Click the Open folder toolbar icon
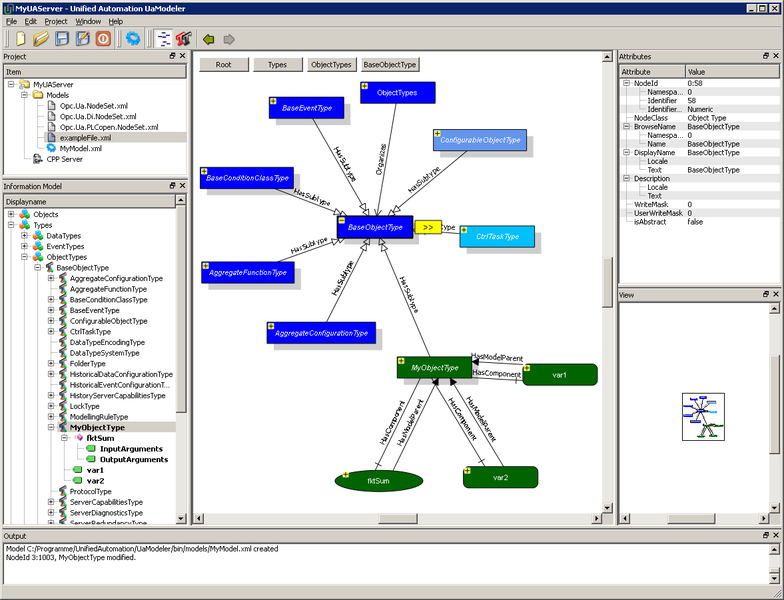 point(40,39)
